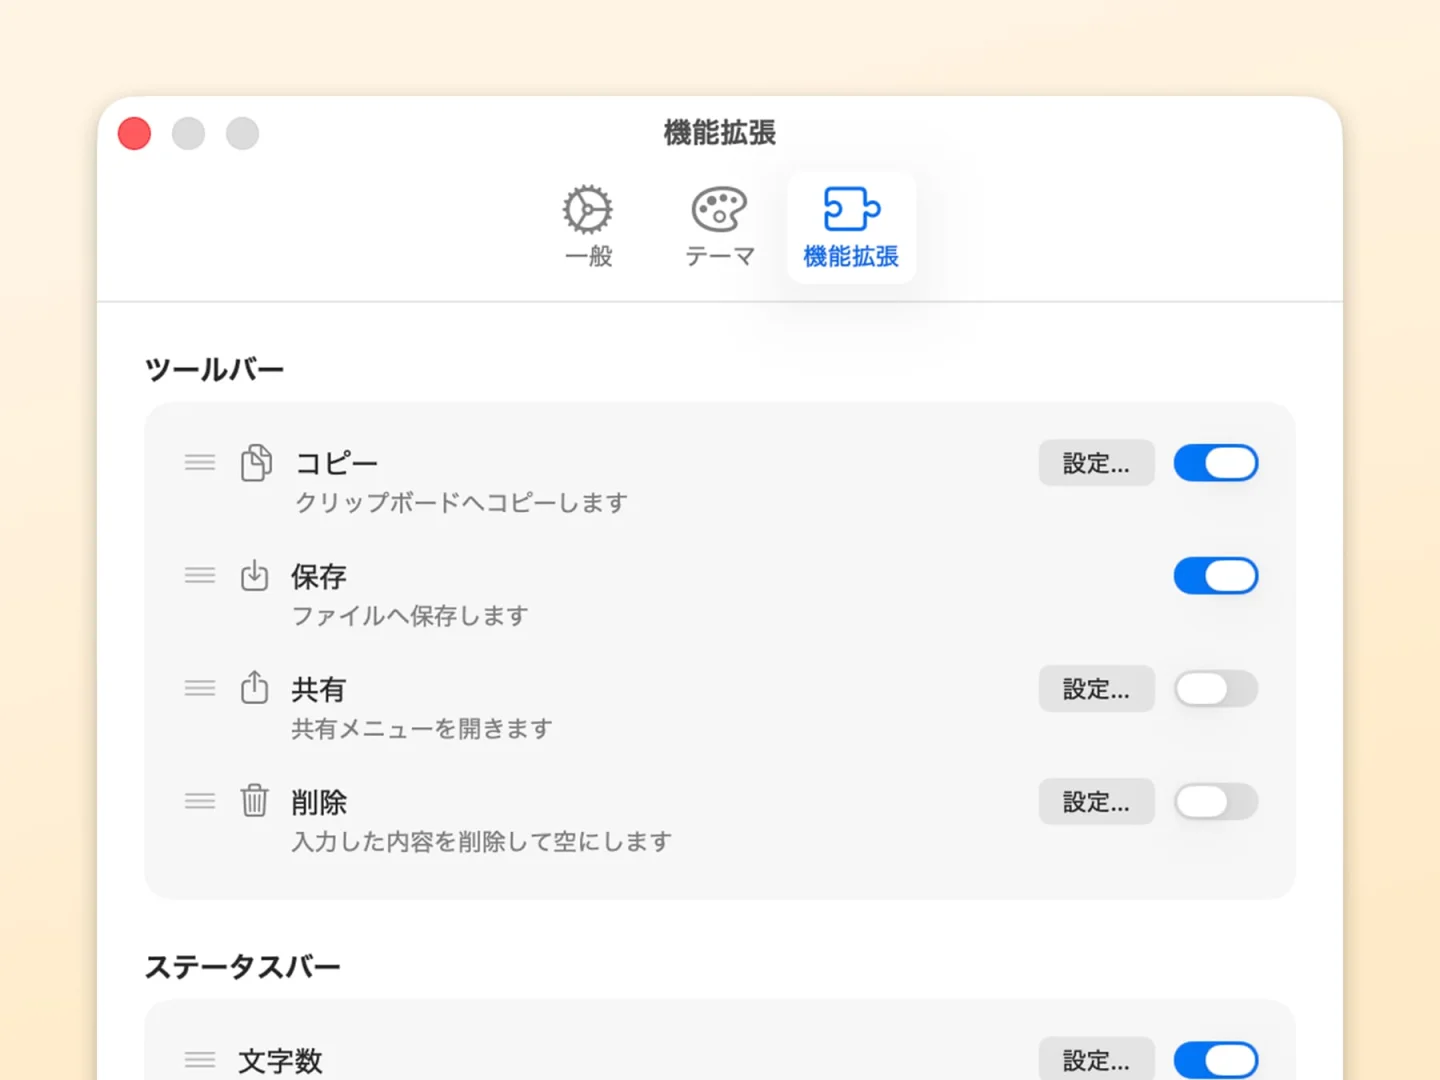The height and width of the screenshot is (1080, 1440).
Task: Click description 共有メニューを開きます
Action: point(422,728)
